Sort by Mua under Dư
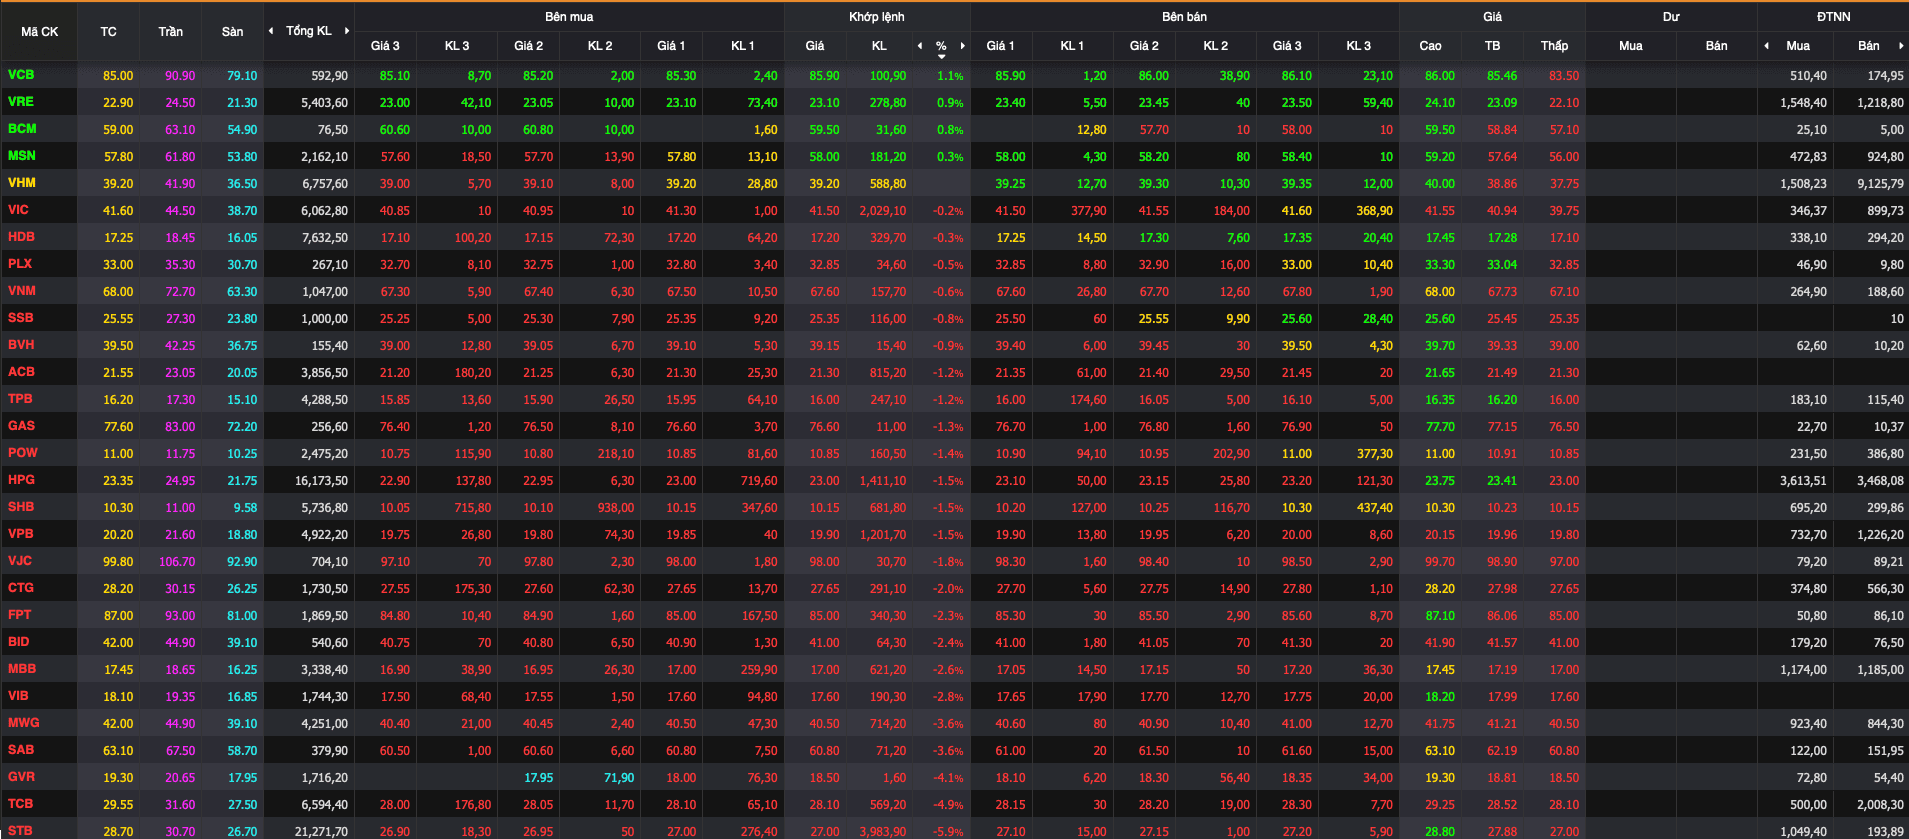Image resolution: width=1909 pixels, height=839 pixels. (1630, 46)
